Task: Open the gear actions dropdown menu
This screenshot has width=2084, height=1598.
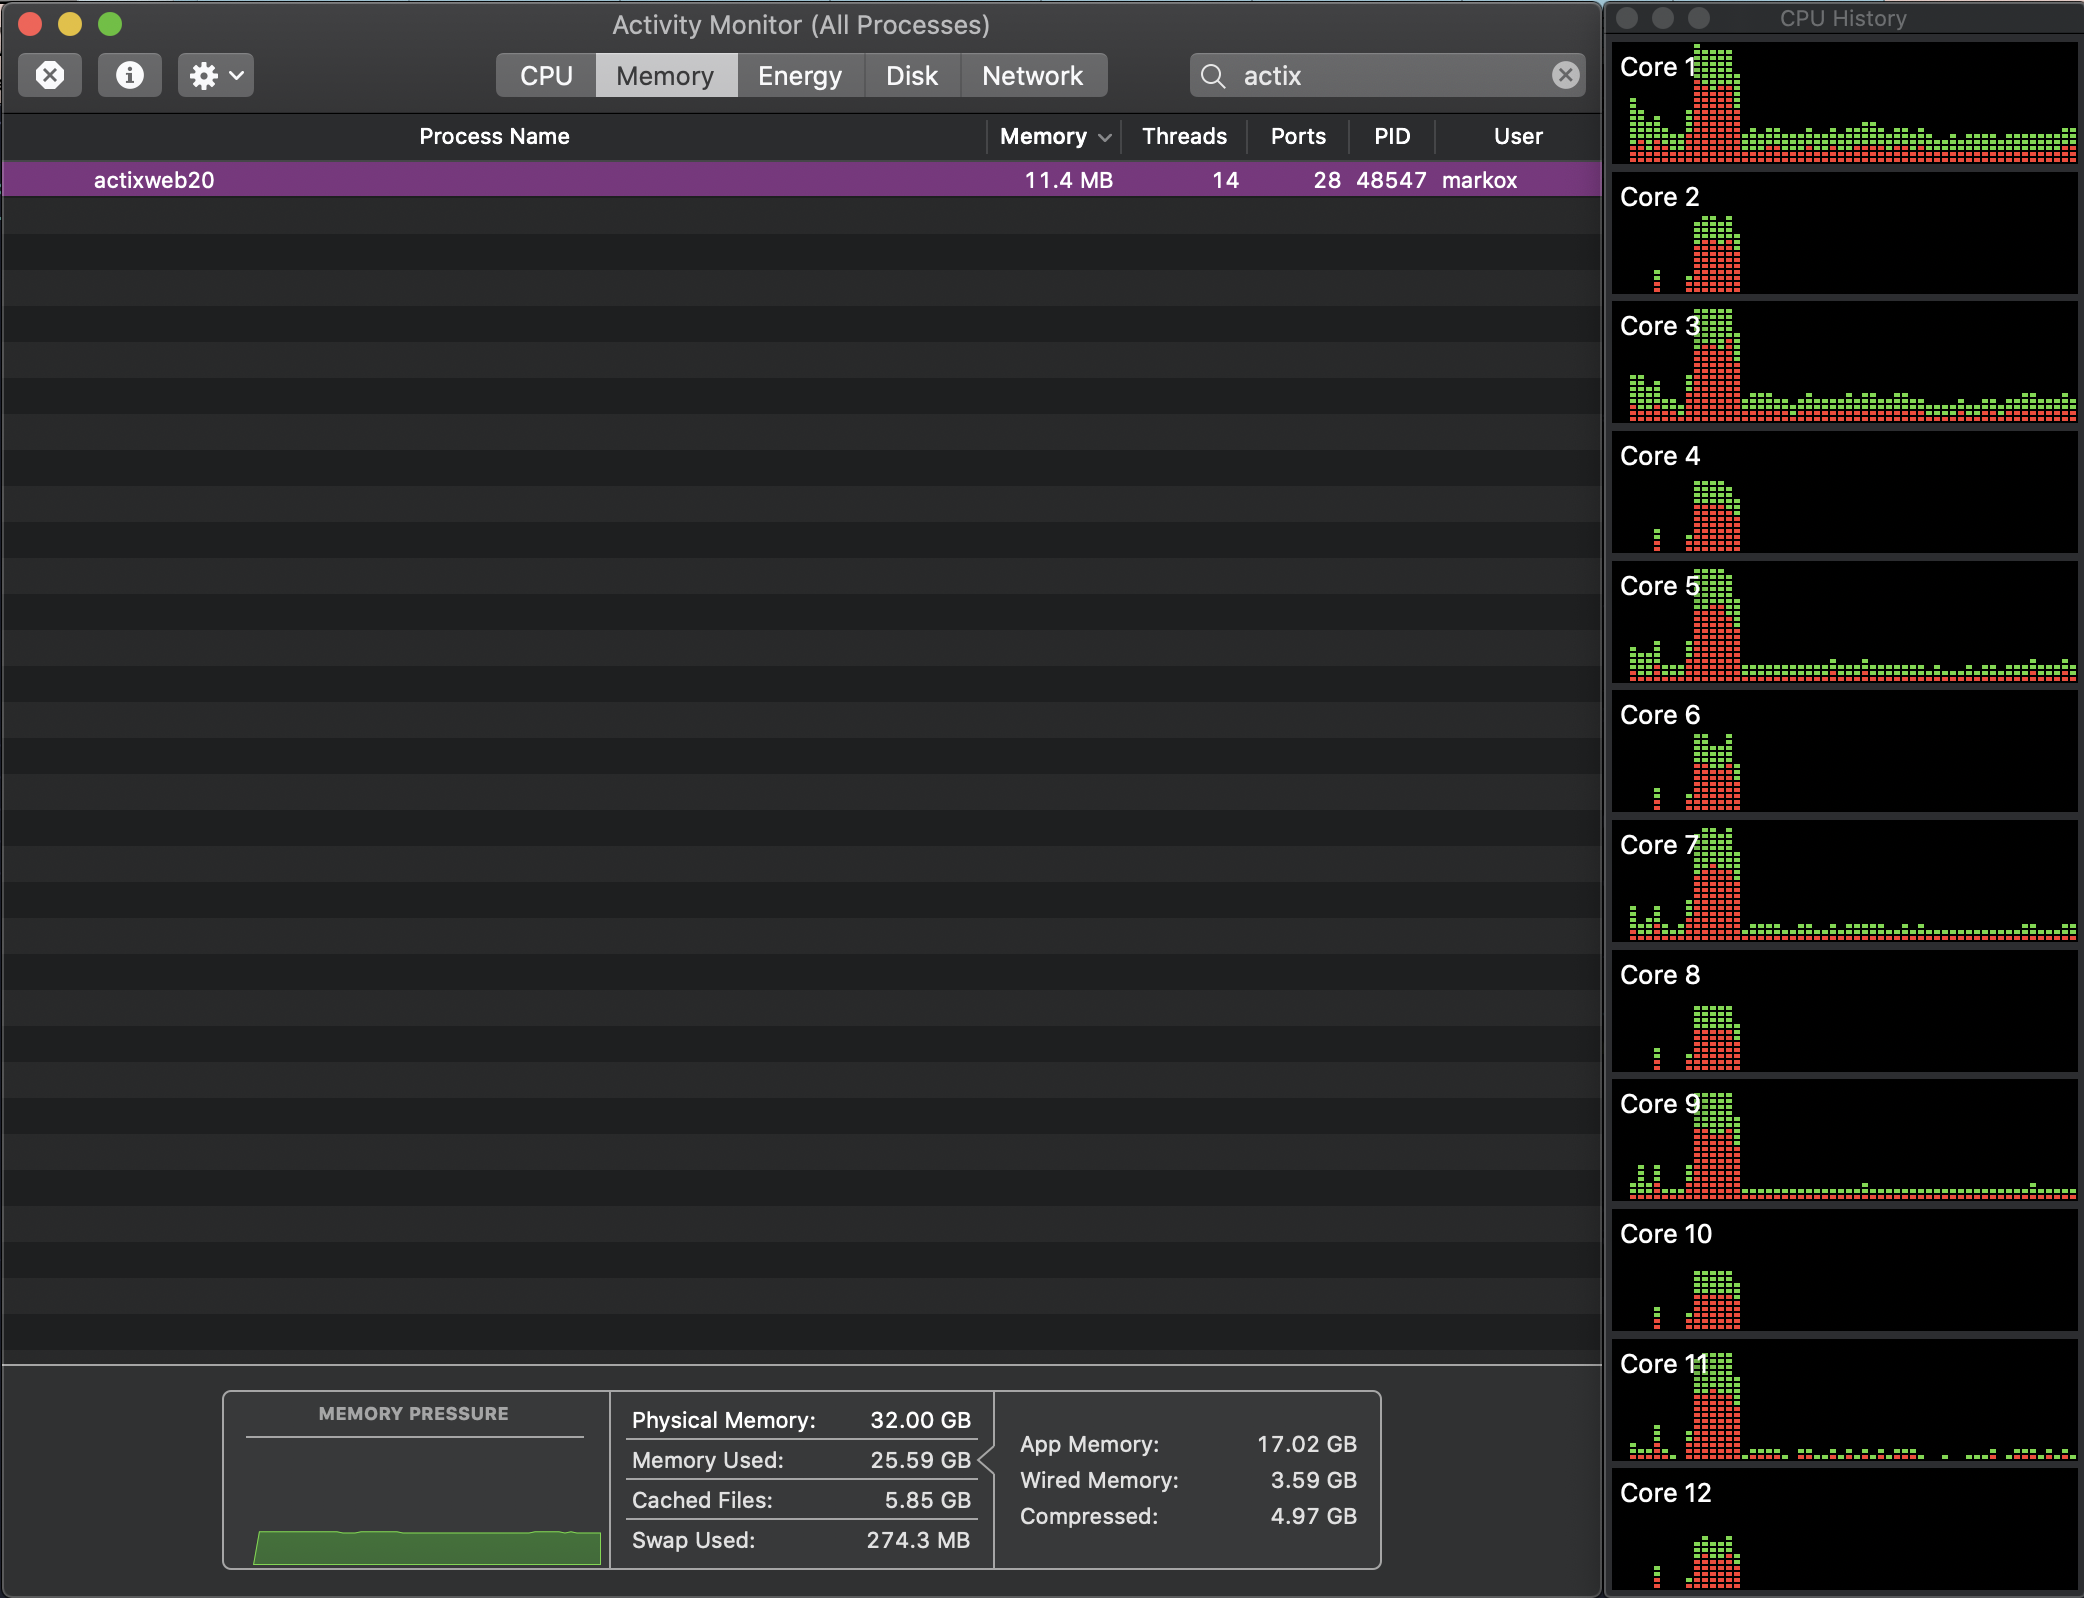Action: (x=216, y=75)
